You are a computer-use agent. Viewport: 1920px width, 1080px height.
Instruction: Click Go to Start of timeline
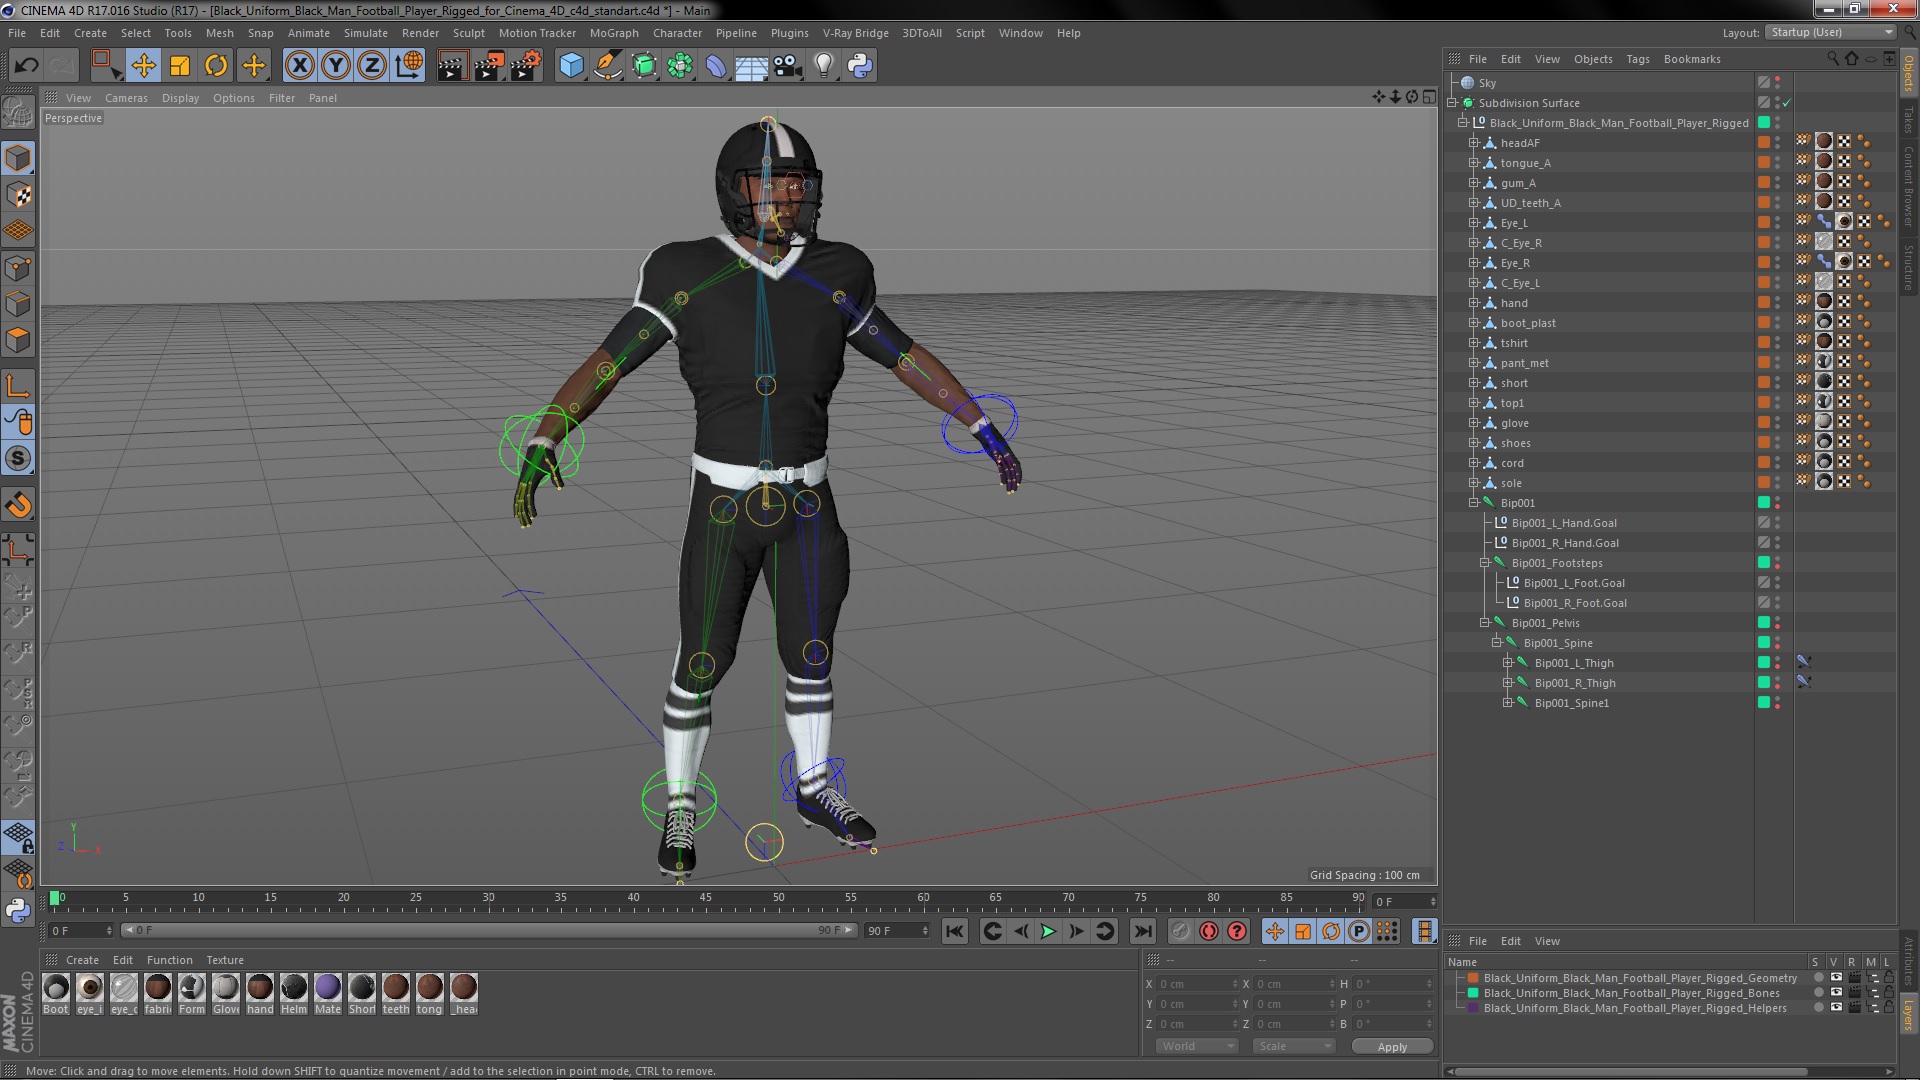point(955,931)
